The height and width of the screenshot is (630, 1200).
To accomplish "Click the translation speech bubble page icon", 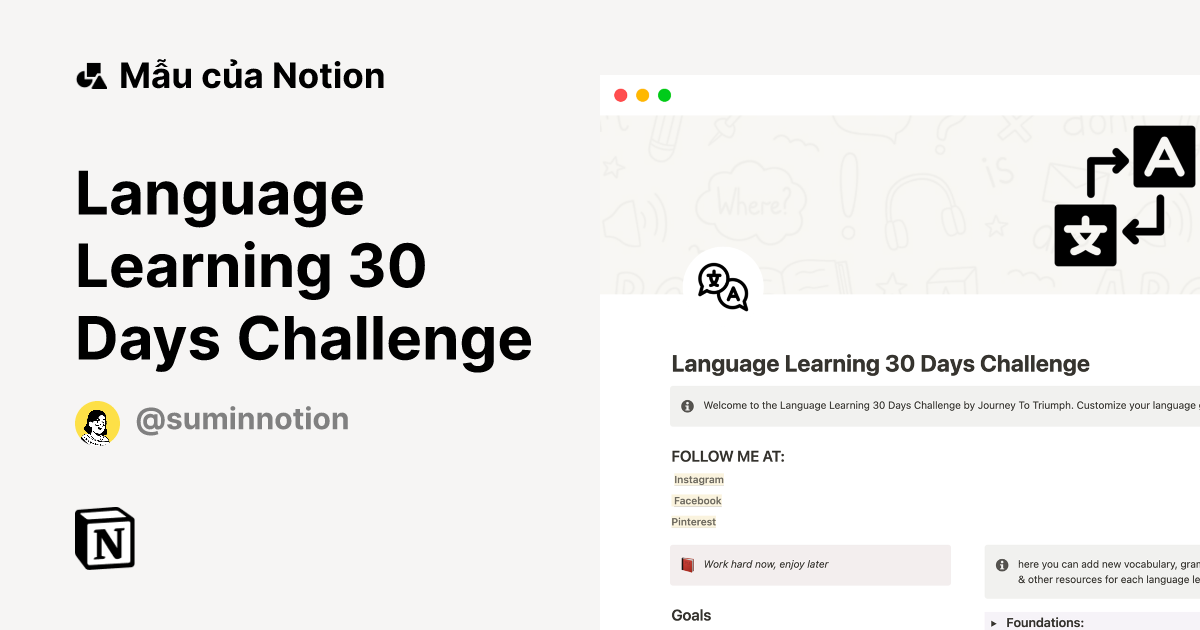I will click(722, 287).
